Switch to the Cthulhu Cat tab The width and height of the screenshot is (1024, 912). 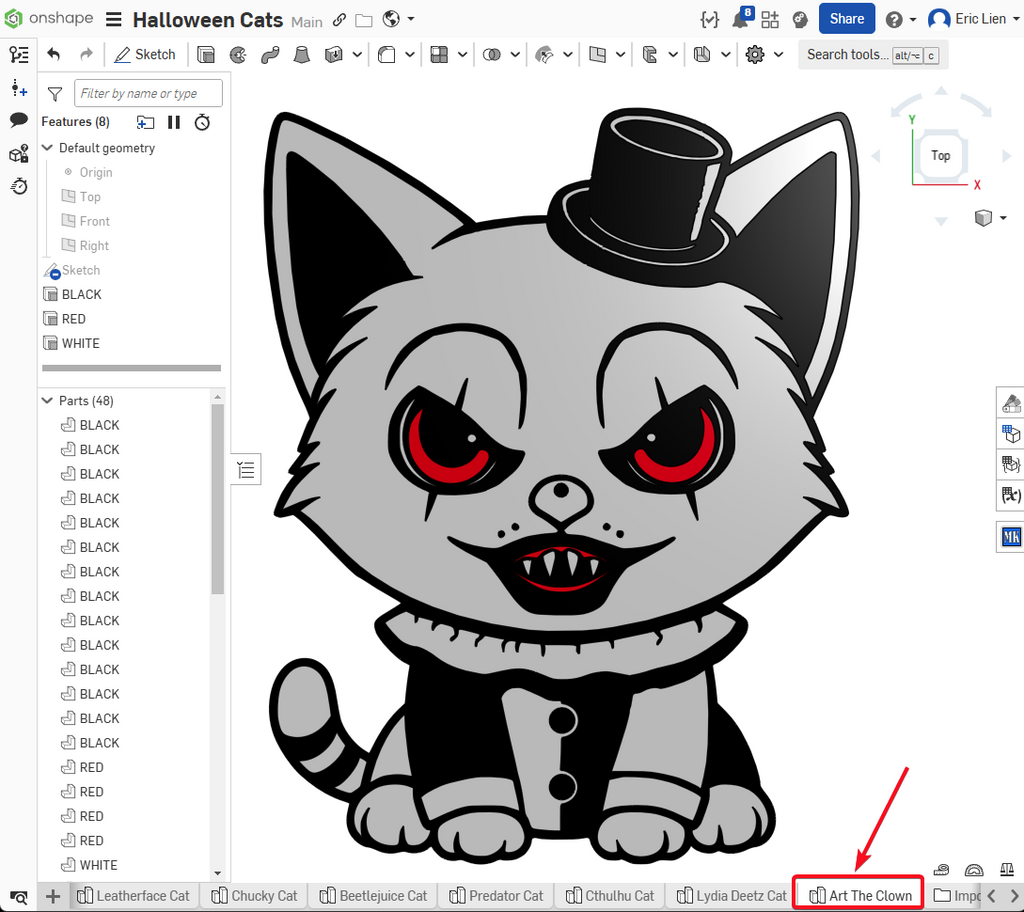[610, 896]
